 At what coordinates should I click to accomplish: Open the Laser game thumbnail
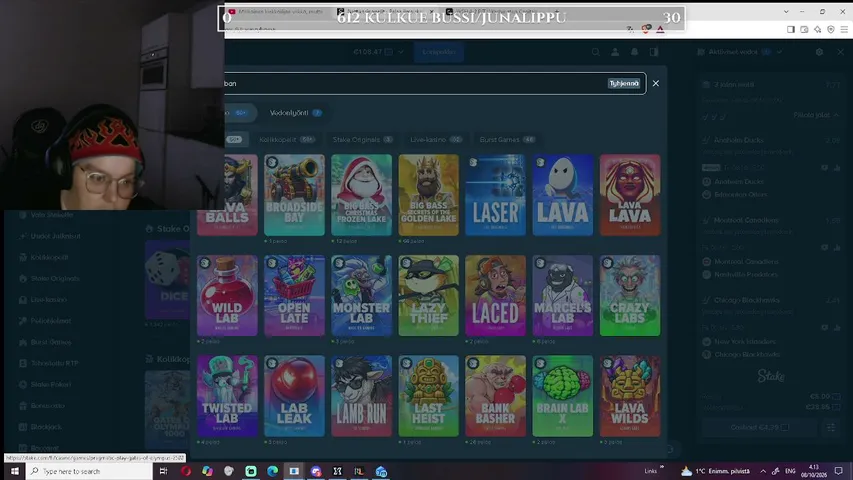[x=496, y=195]
